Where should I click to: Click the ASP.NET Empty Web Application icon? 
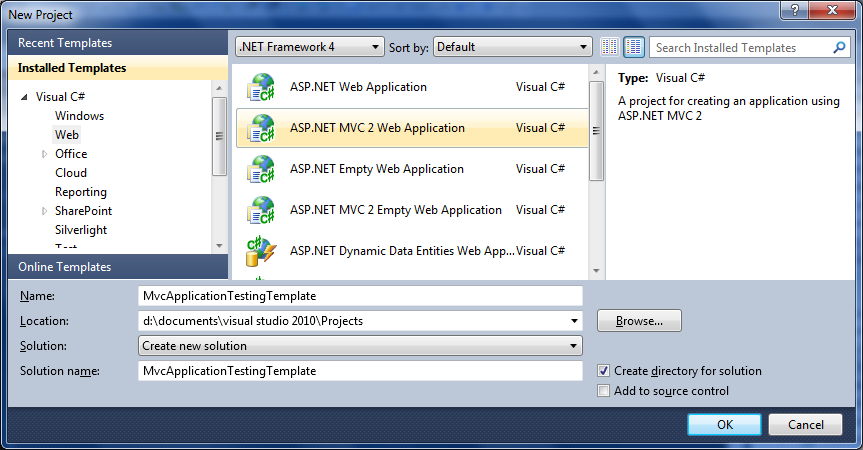click(x=260, y=169)
